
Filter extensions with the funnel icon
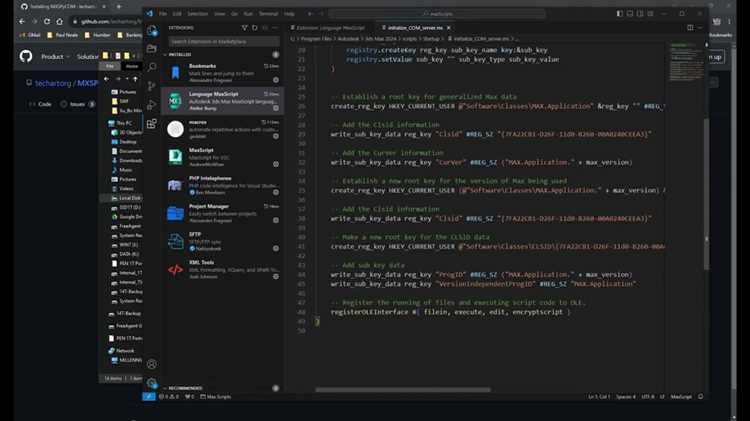[x=244, y=28]
